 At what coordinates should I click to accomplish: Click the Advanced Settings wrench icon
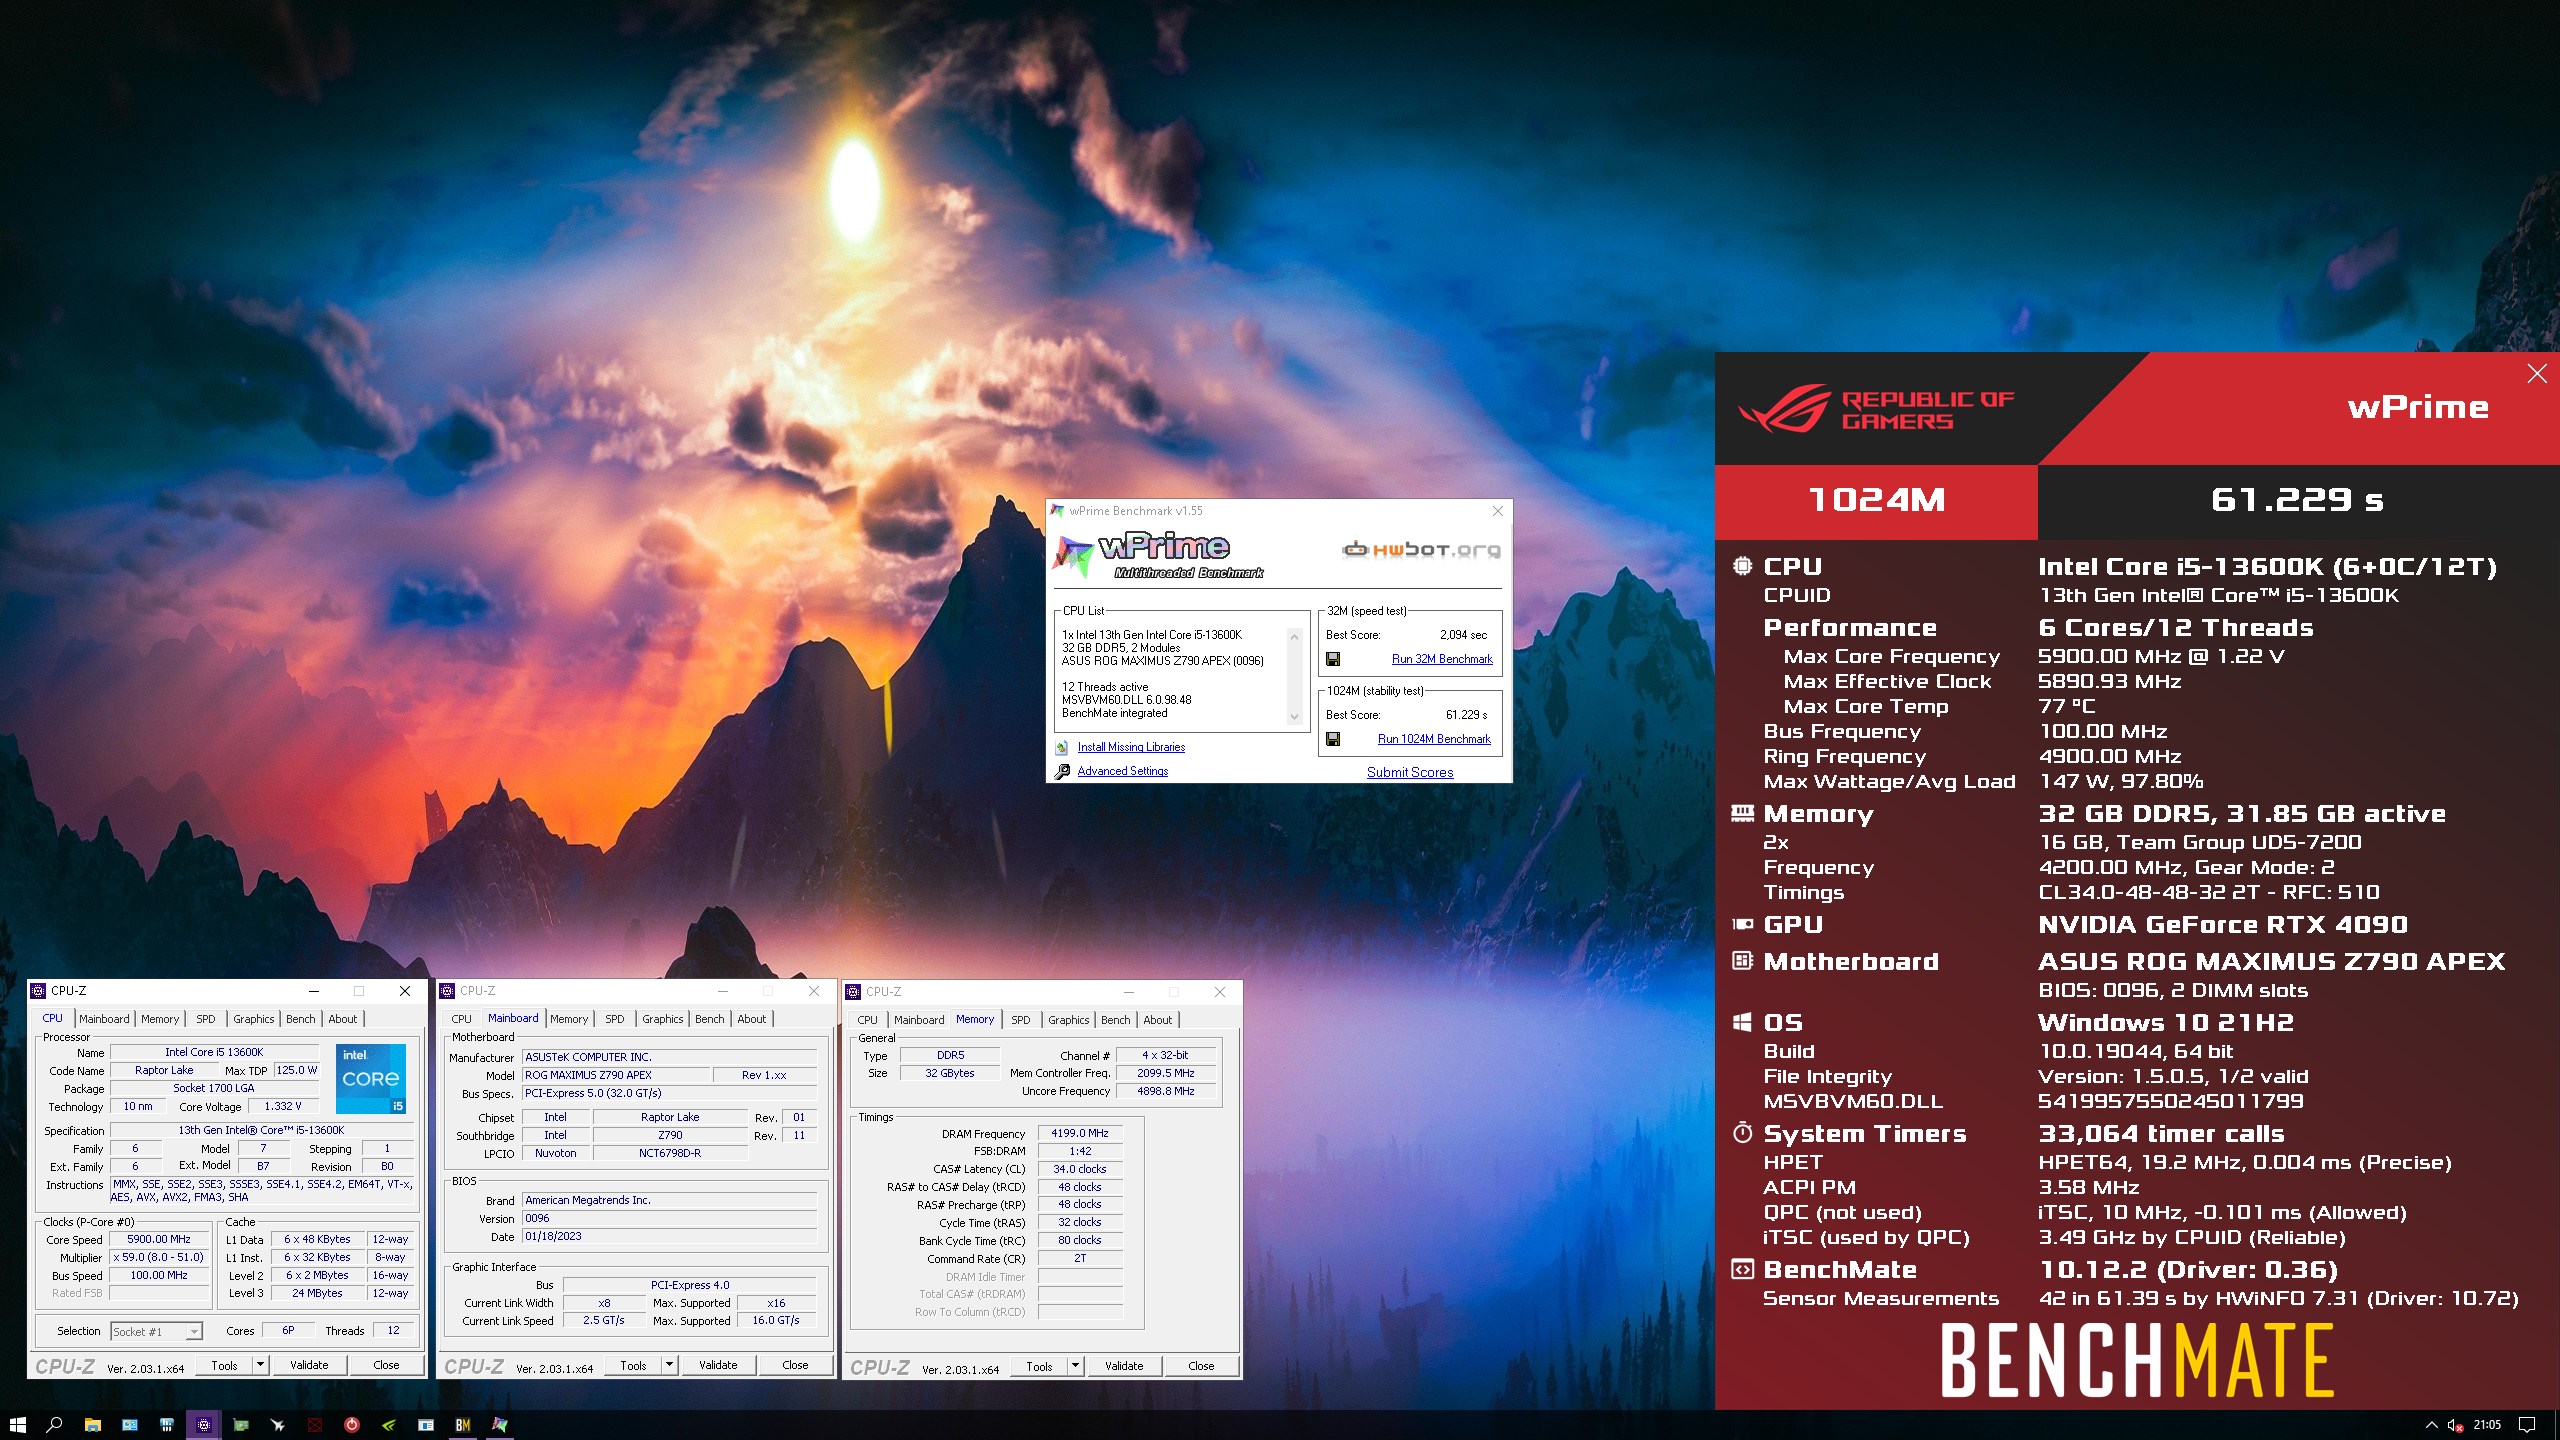1062,771
